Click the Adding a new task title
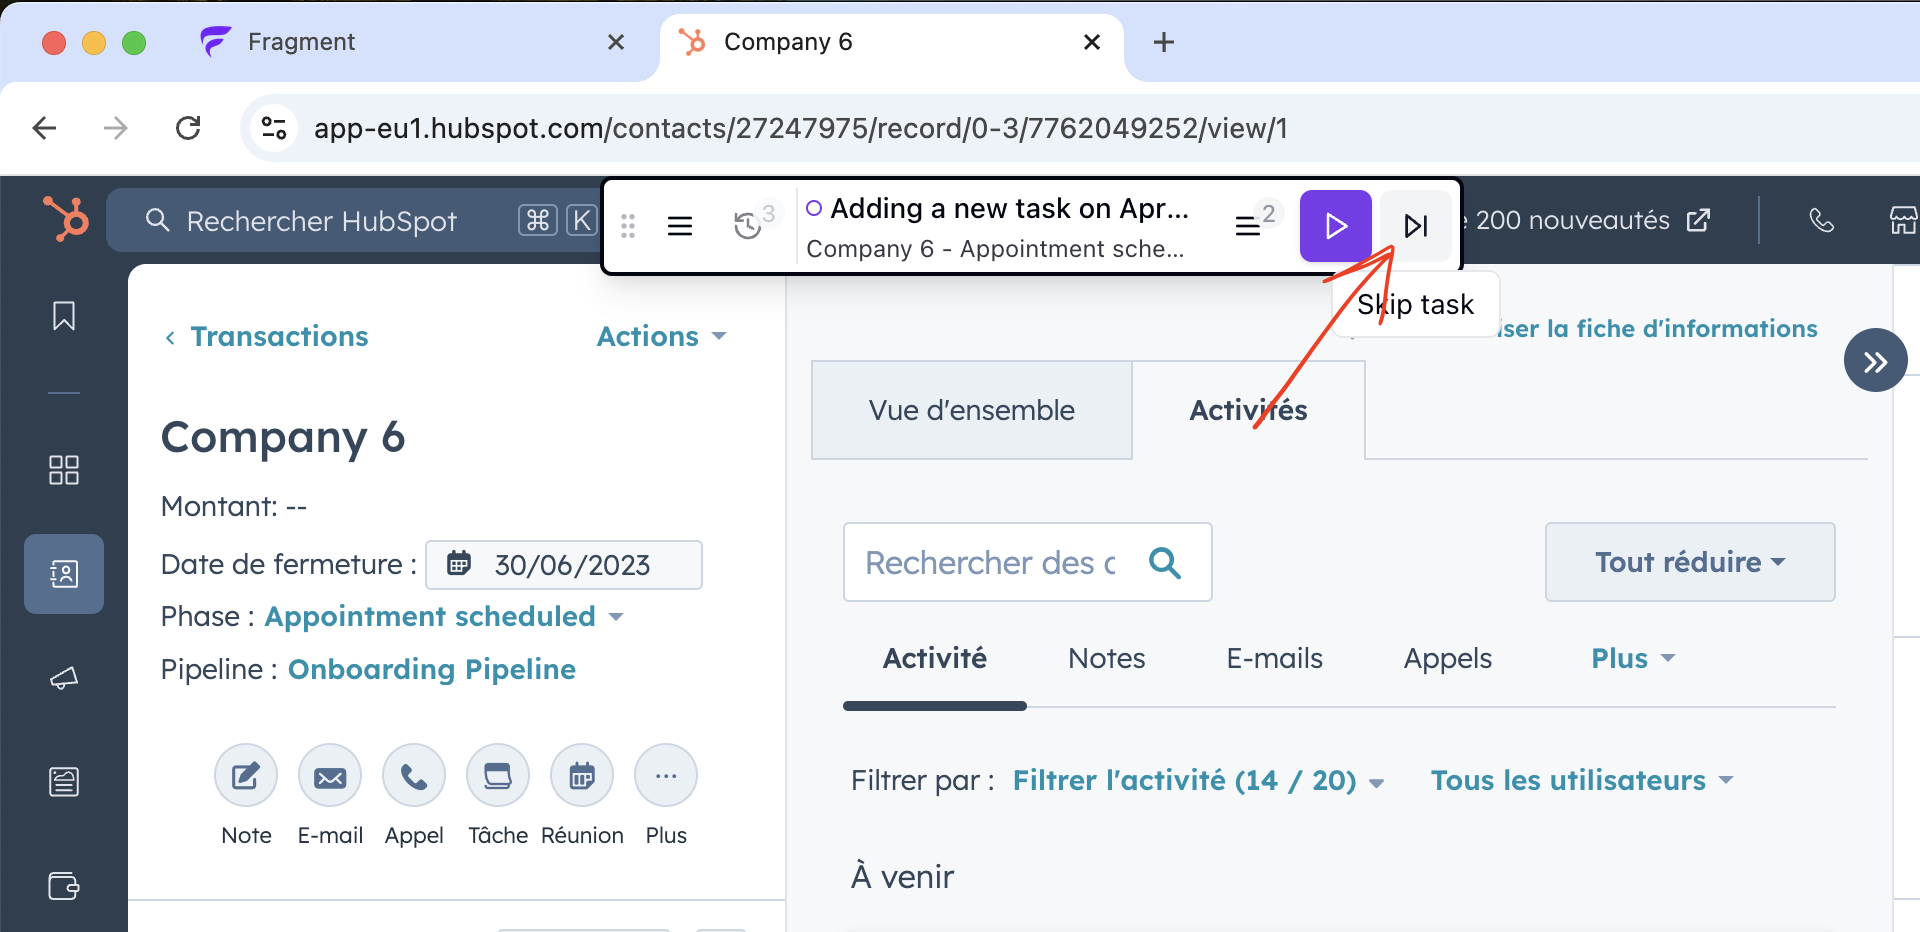The image size is (1920, 932). click(1010, 208)
